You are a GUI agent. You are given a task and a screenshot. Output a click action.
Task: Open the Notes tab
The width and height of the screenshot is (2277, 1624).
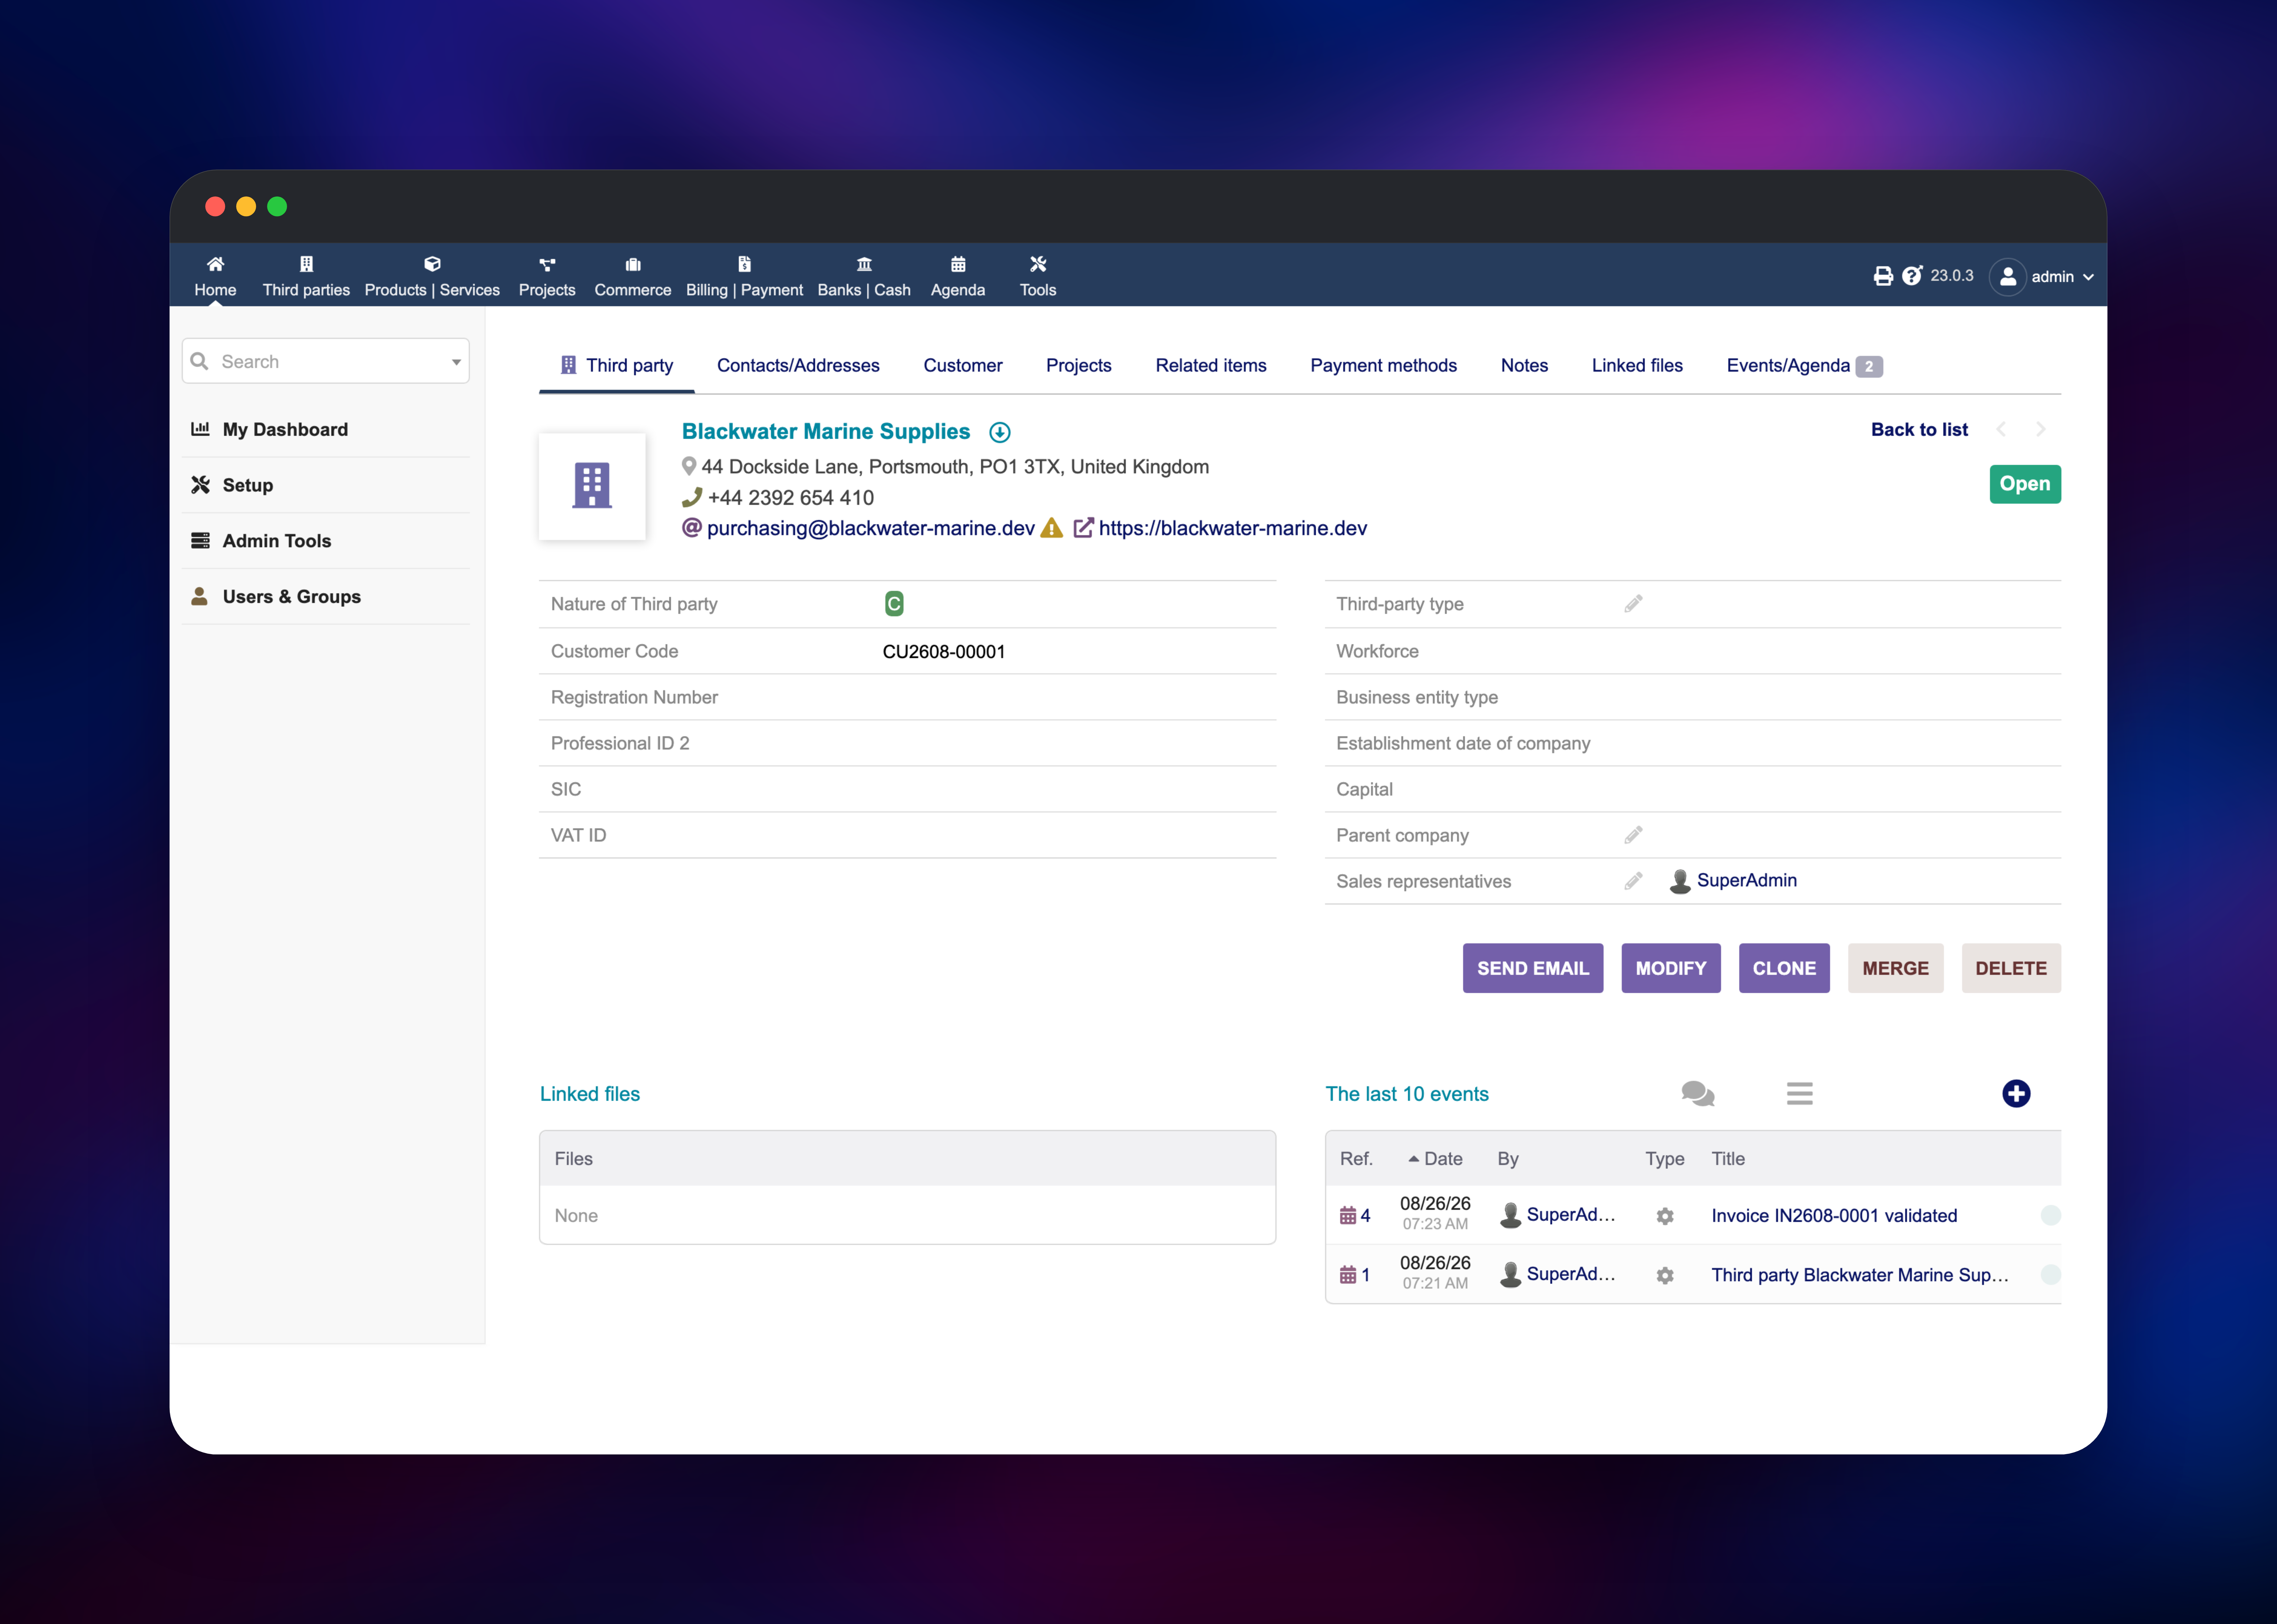coord(1524,366)
